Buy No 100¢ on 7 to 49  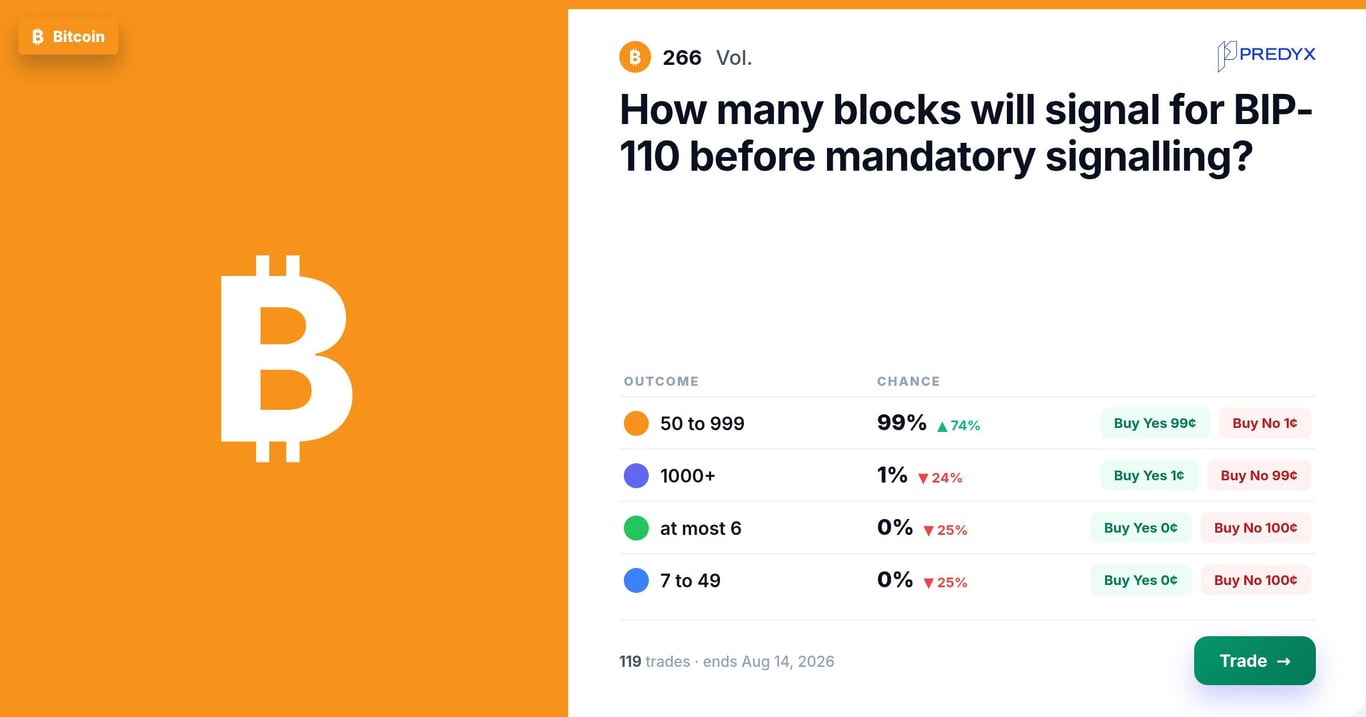(1256, 579)
